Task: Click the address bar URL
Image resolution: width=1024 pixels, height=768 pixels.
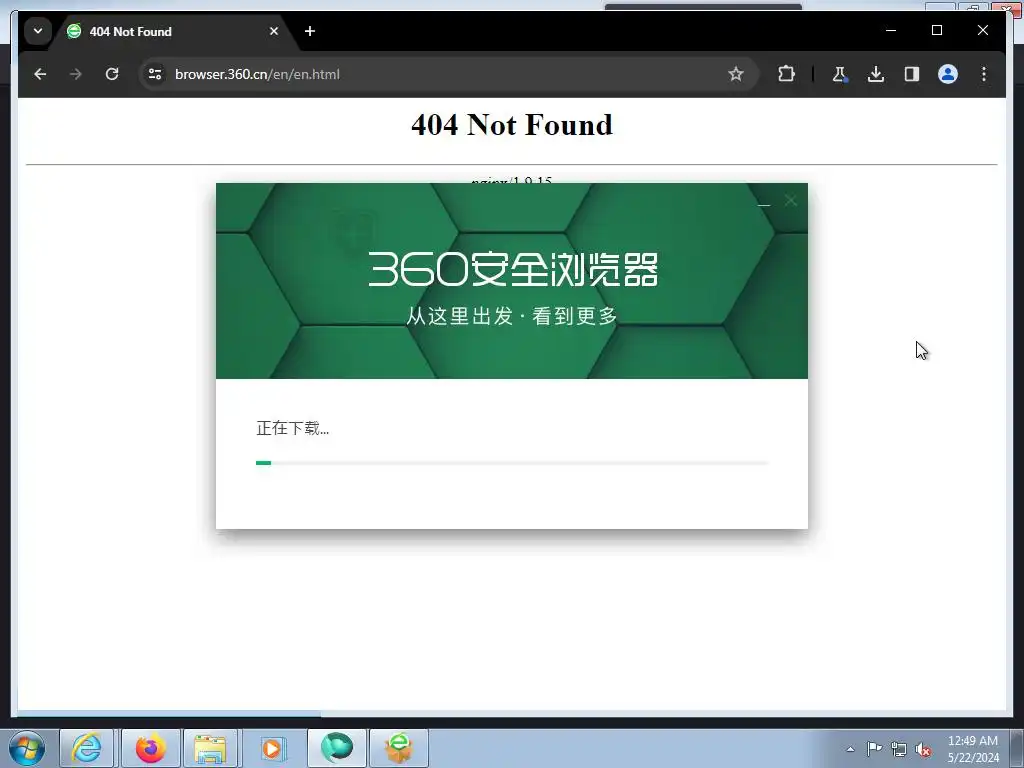Action: pyautogui.click(x=257, y=74)
